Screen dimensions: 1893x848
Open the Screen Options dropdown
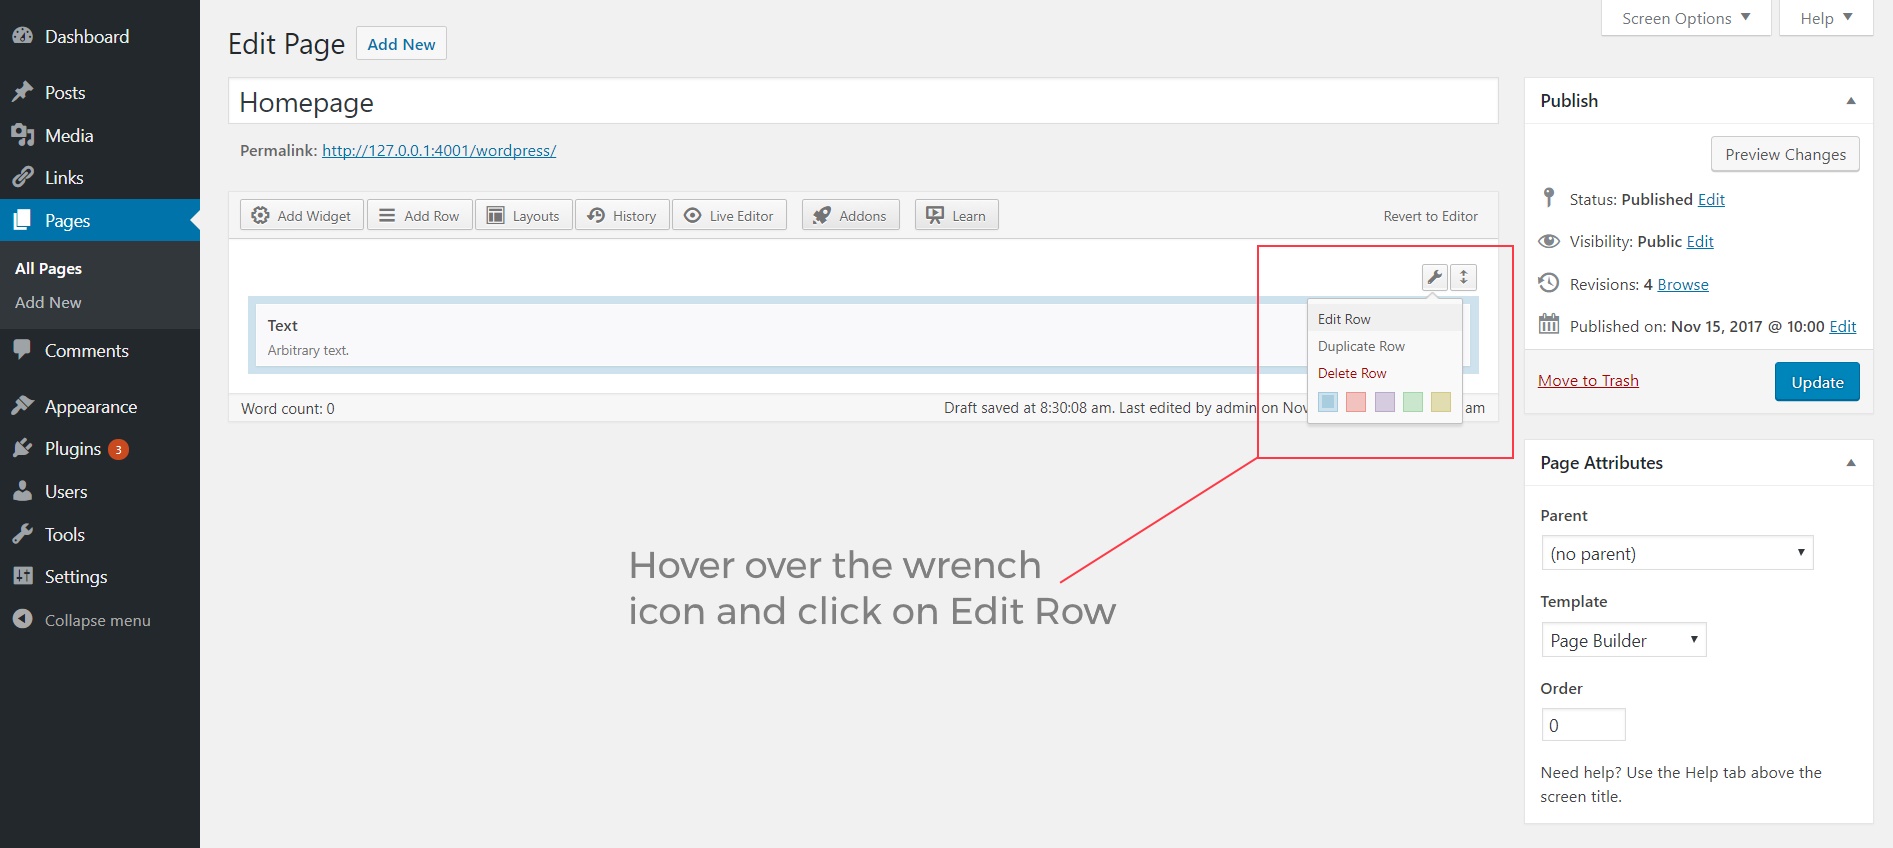(1686, 18)
